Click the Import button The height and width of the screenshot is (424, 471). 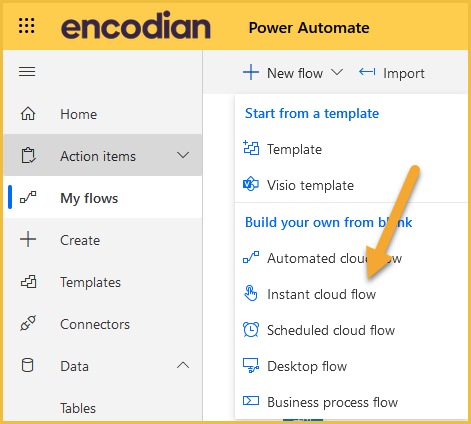click(392, 73)
